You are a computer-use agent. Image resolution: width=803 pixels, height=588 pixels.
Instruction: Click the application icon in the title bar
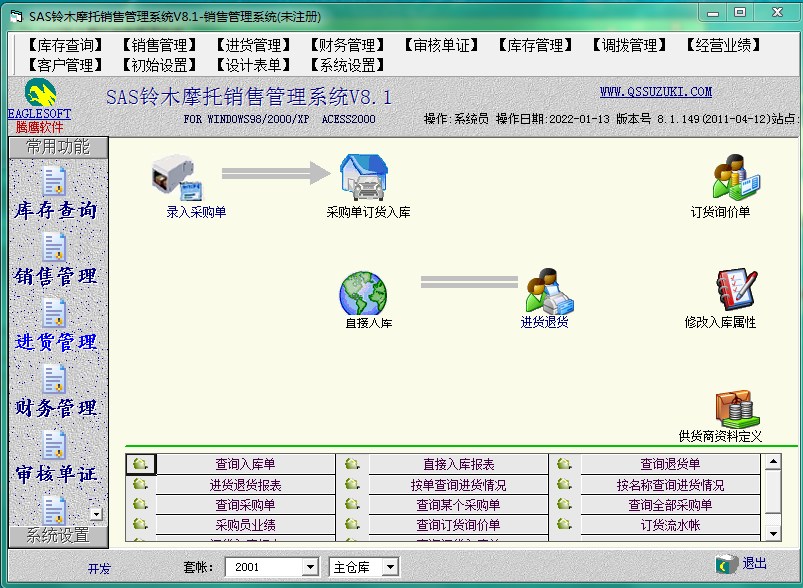tap(16, 16)
